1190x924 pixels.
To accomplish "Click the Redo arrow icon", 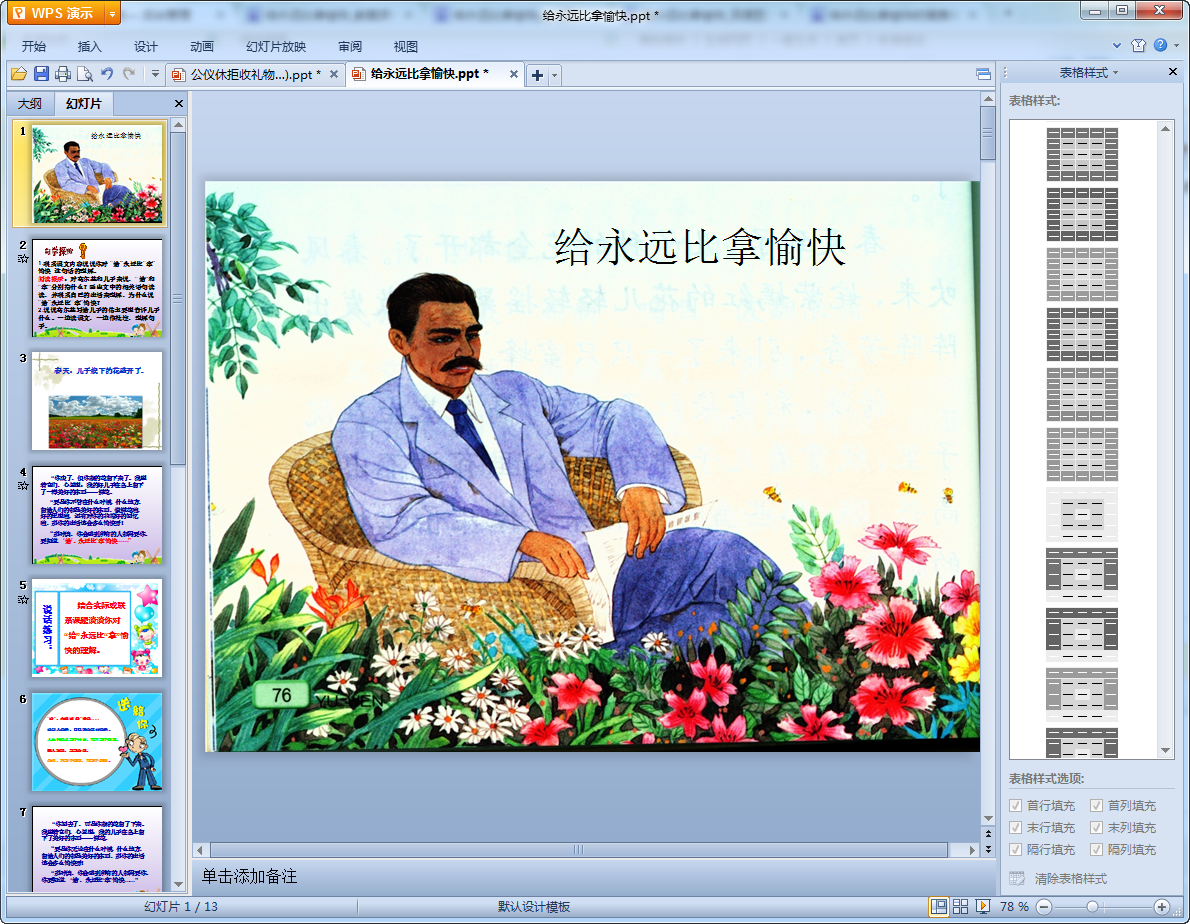I will 129,74.
